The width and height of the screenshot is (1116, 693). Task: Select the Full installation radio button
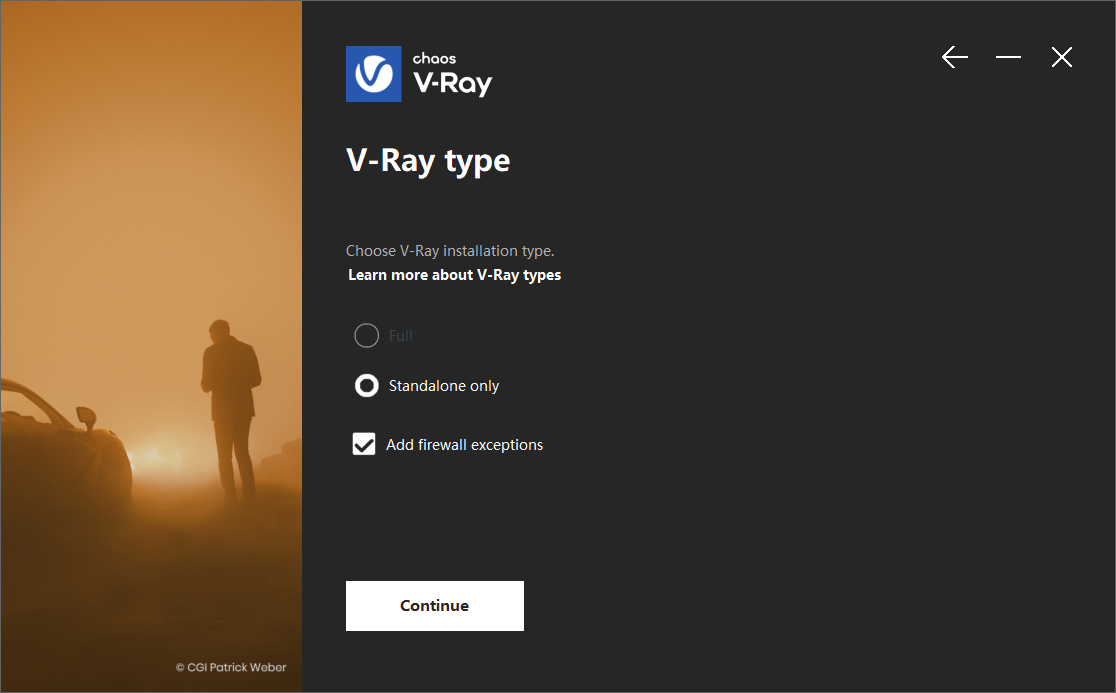pyautogui.click(x=367, y=335)
